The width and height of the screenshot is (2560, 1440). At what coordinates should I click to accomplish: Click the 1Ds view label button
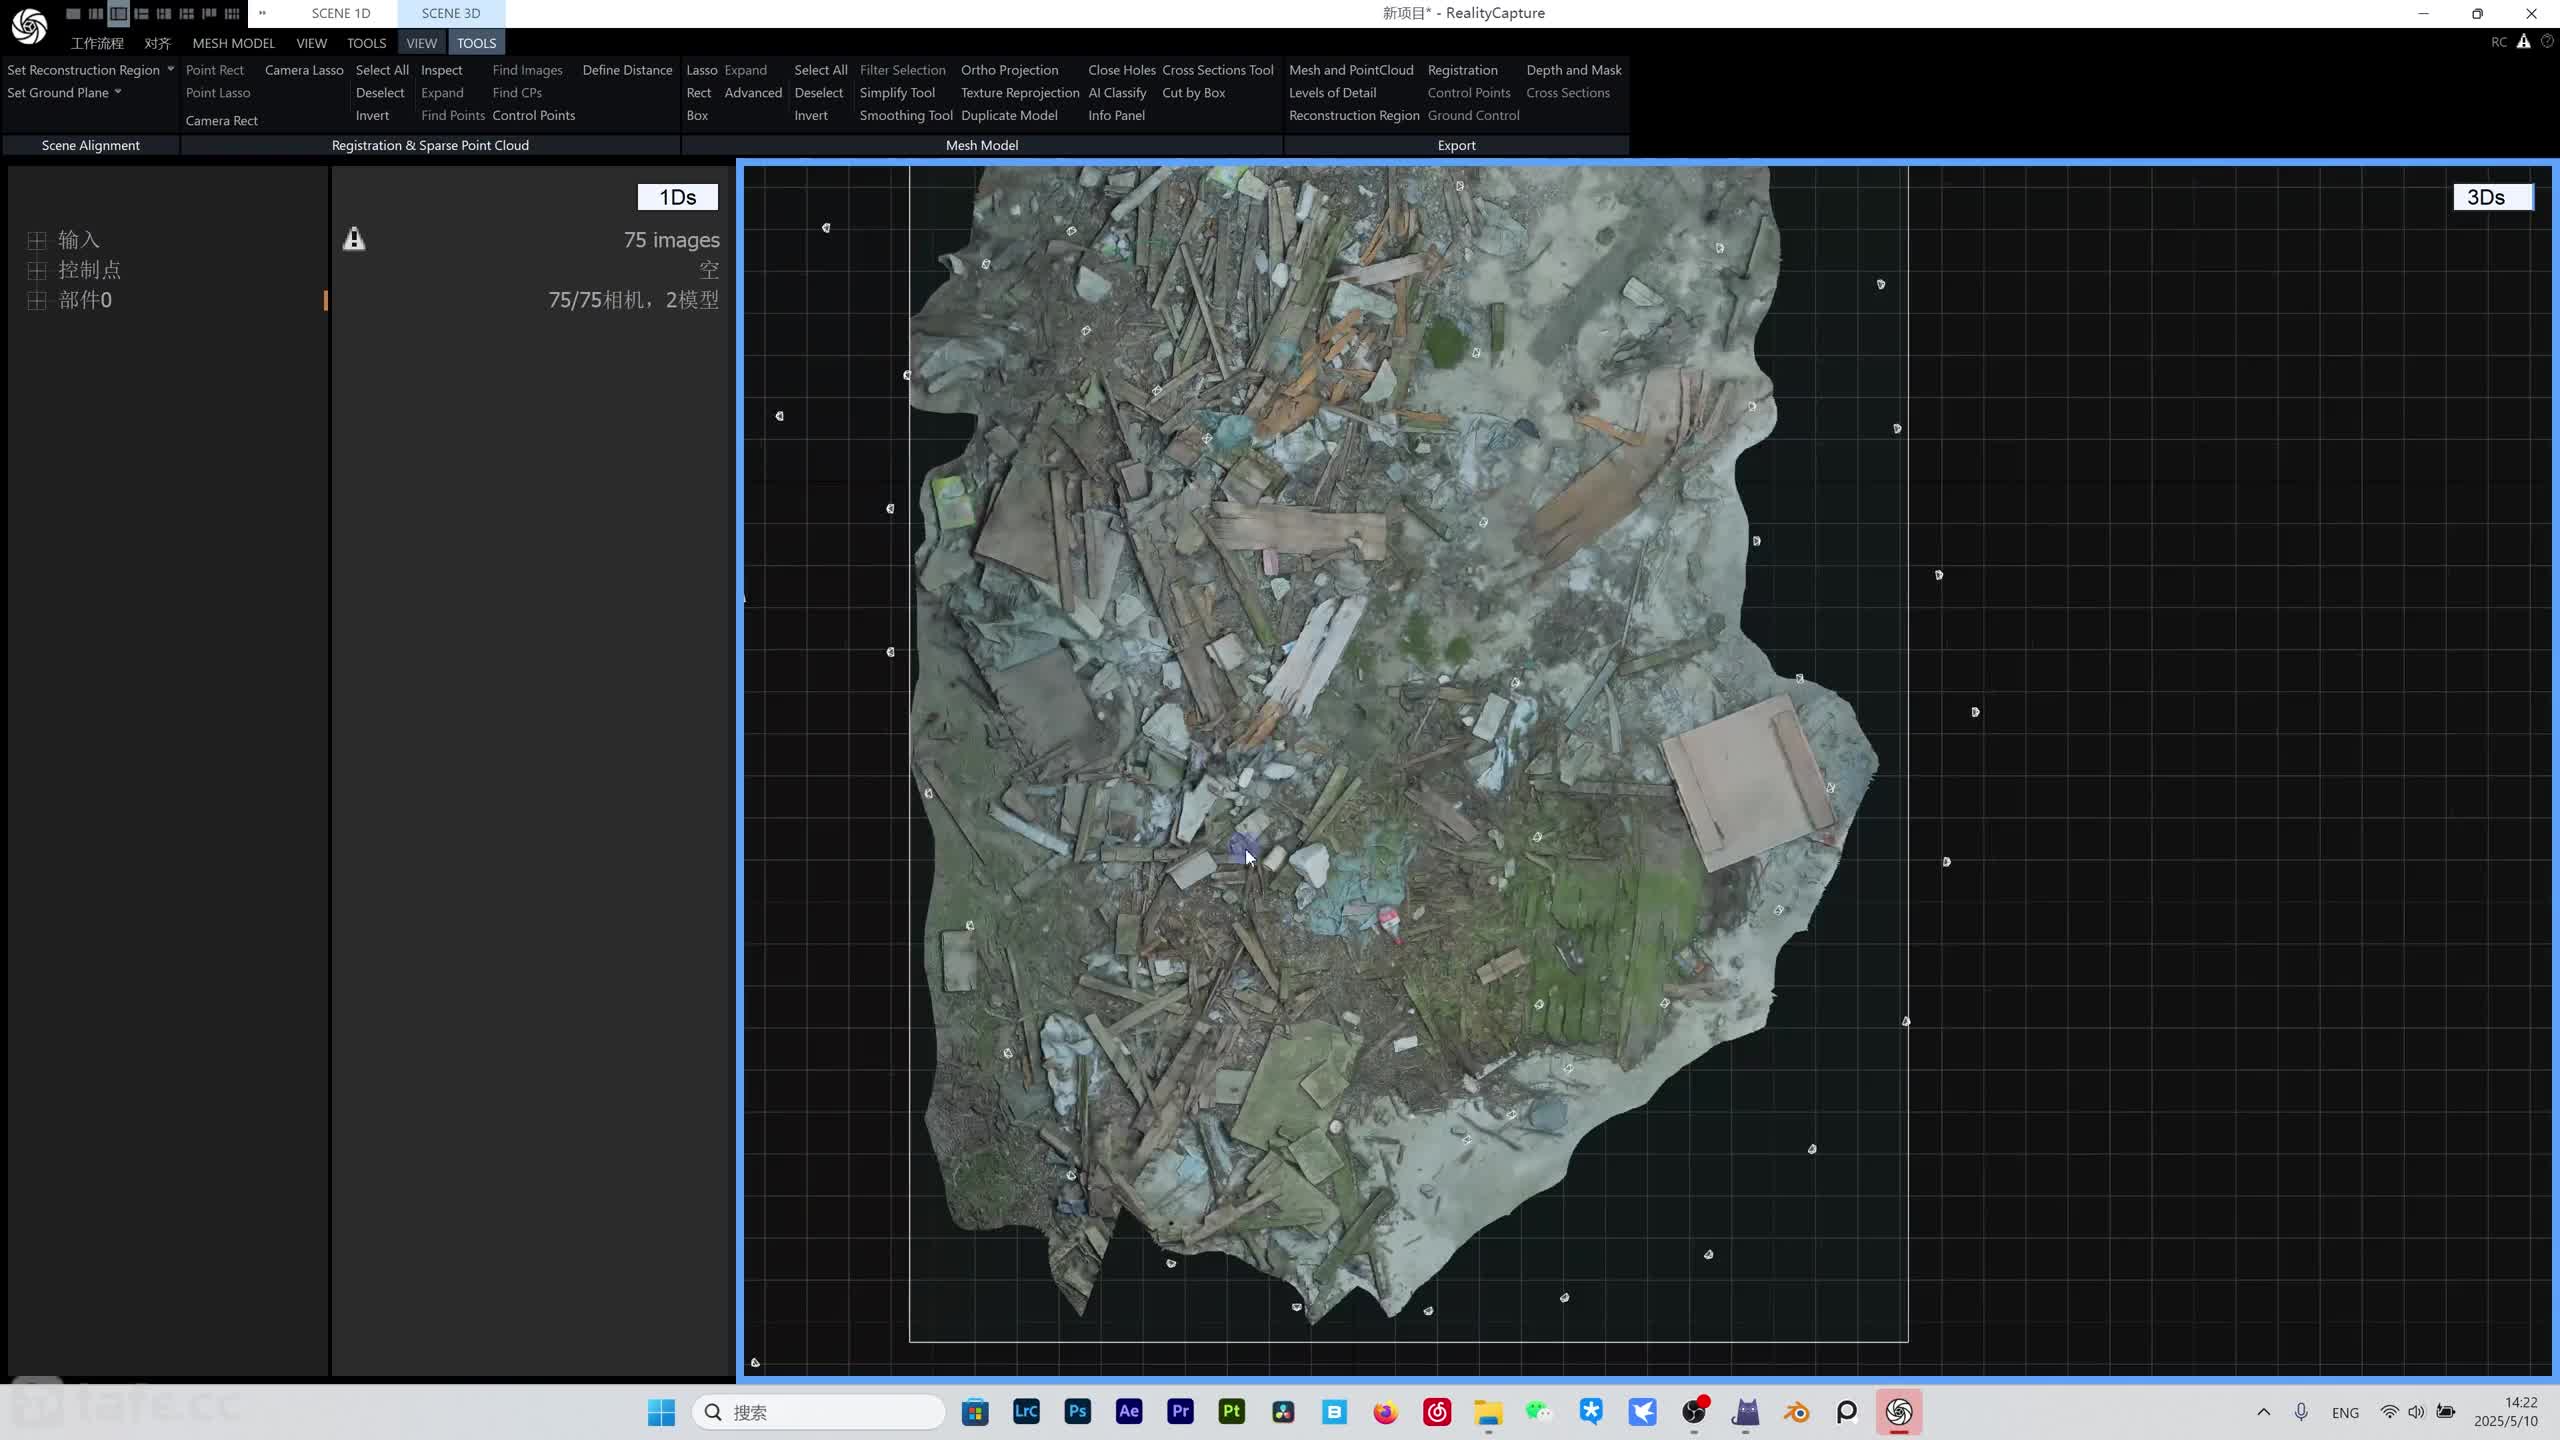click(677, 197)
